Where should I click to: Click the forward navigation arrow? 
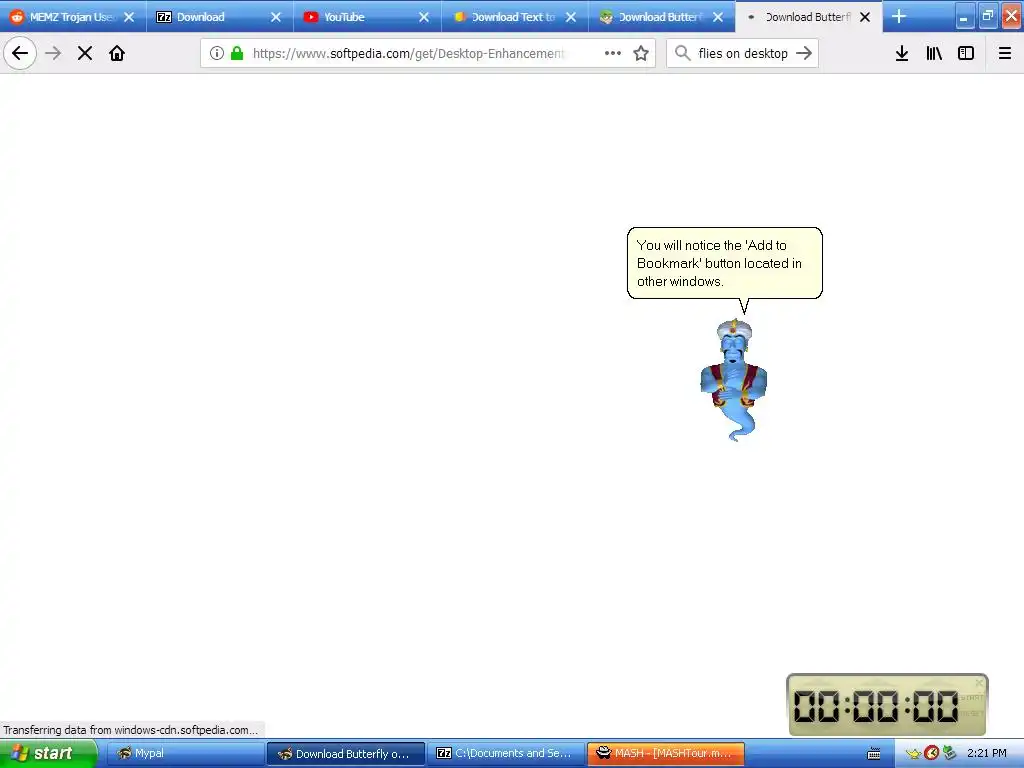(54, 53)
